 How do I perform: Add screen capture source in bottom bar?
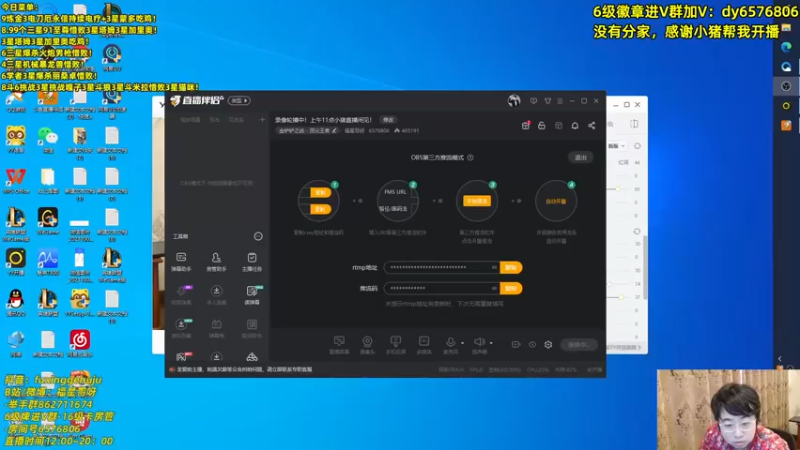[x=339, y=344]
